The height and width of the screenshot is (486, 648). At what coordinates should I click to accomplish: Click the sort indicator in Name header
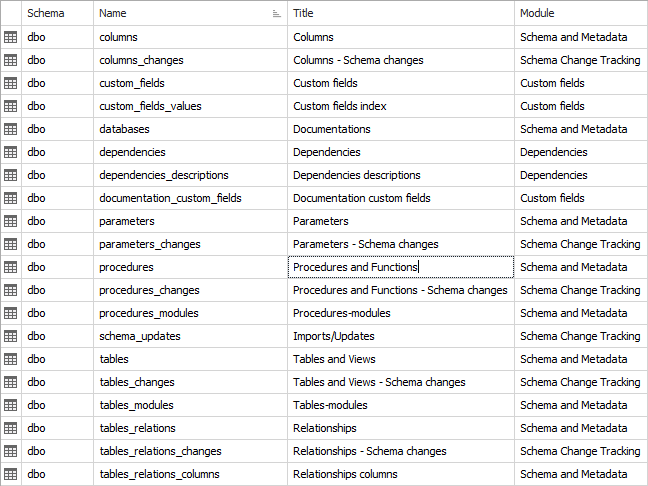276,14
